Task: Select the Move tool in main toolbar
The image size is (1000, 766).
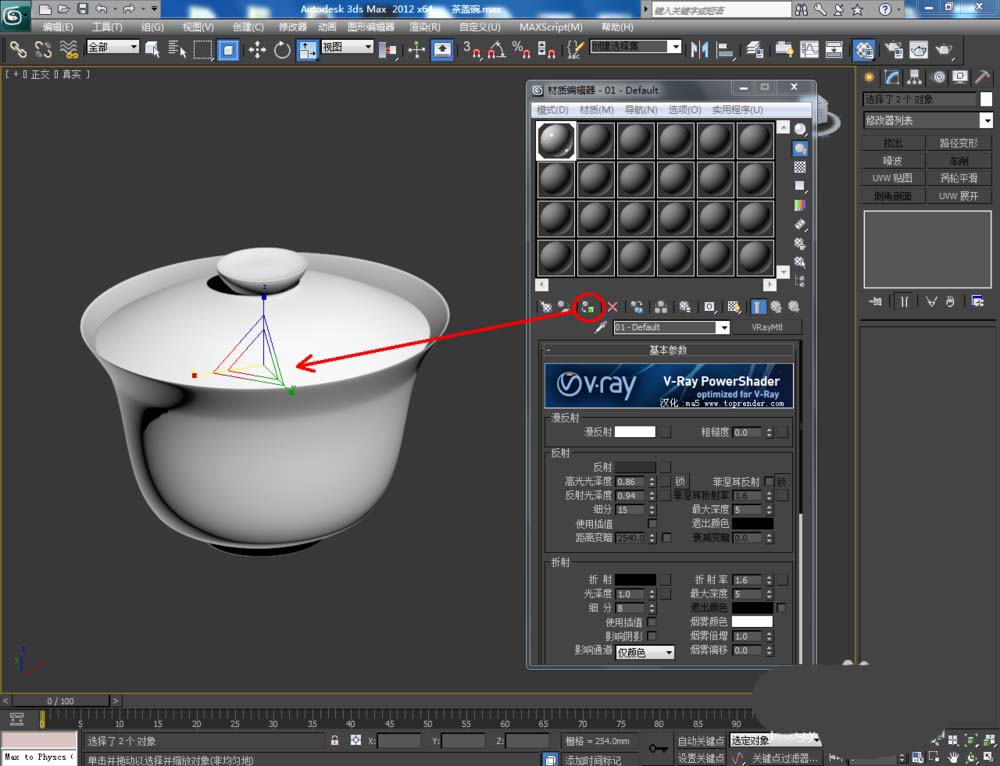Action: click(x=257, y=50)
